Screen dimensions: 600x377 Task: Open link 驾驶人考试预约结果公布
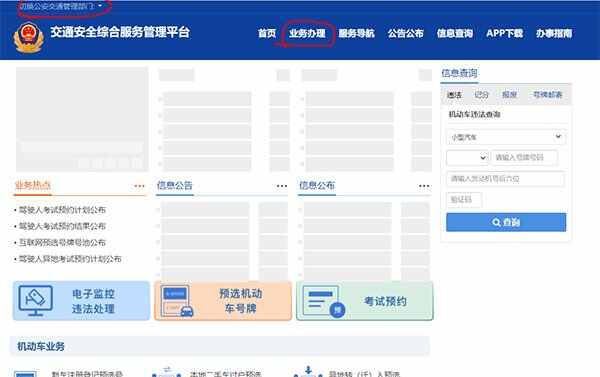(62, 226)
